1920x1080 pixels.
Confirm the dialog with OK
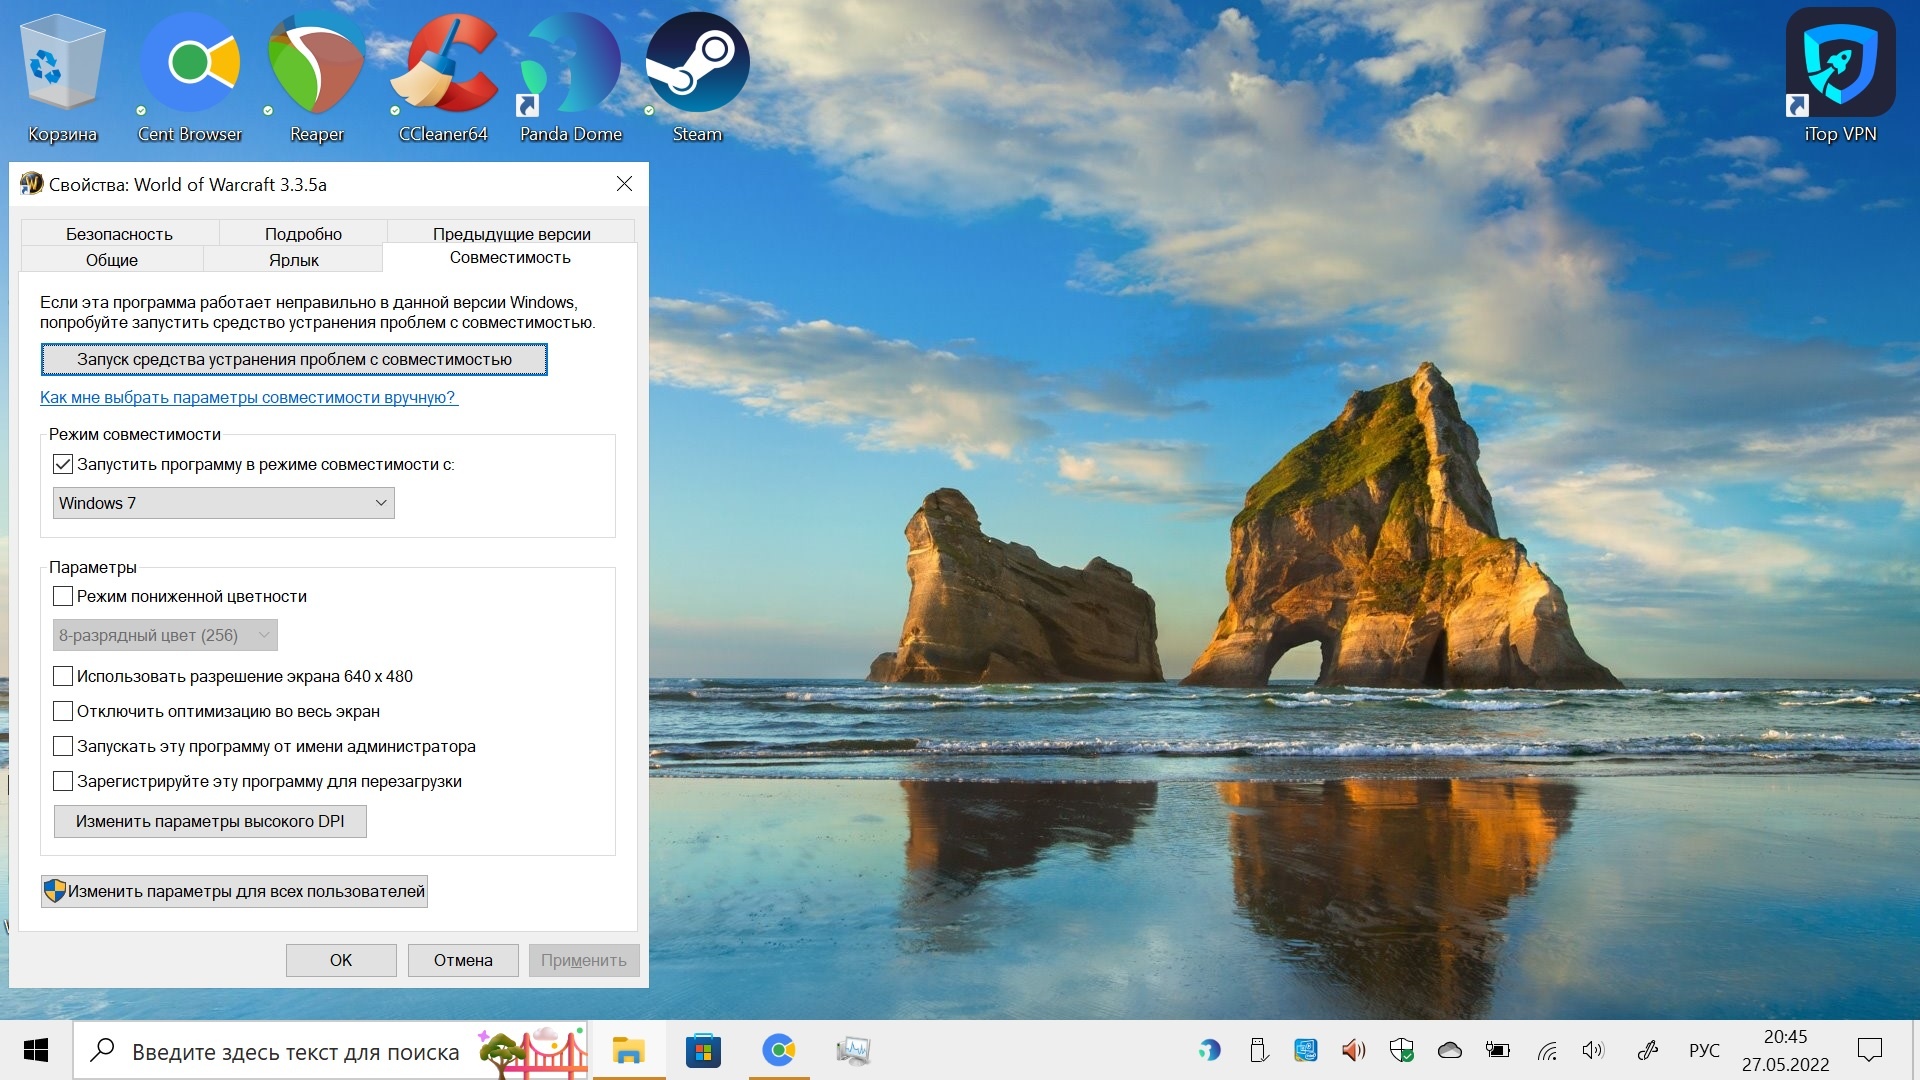[341, 960]
